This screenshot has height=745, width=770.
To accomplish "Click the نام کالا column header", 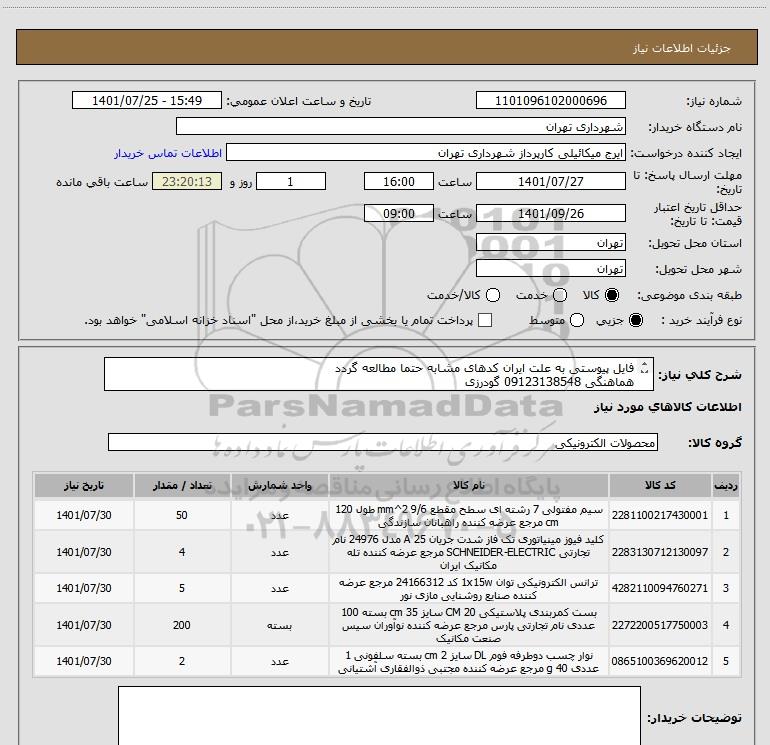I will (x=468, y=485).
